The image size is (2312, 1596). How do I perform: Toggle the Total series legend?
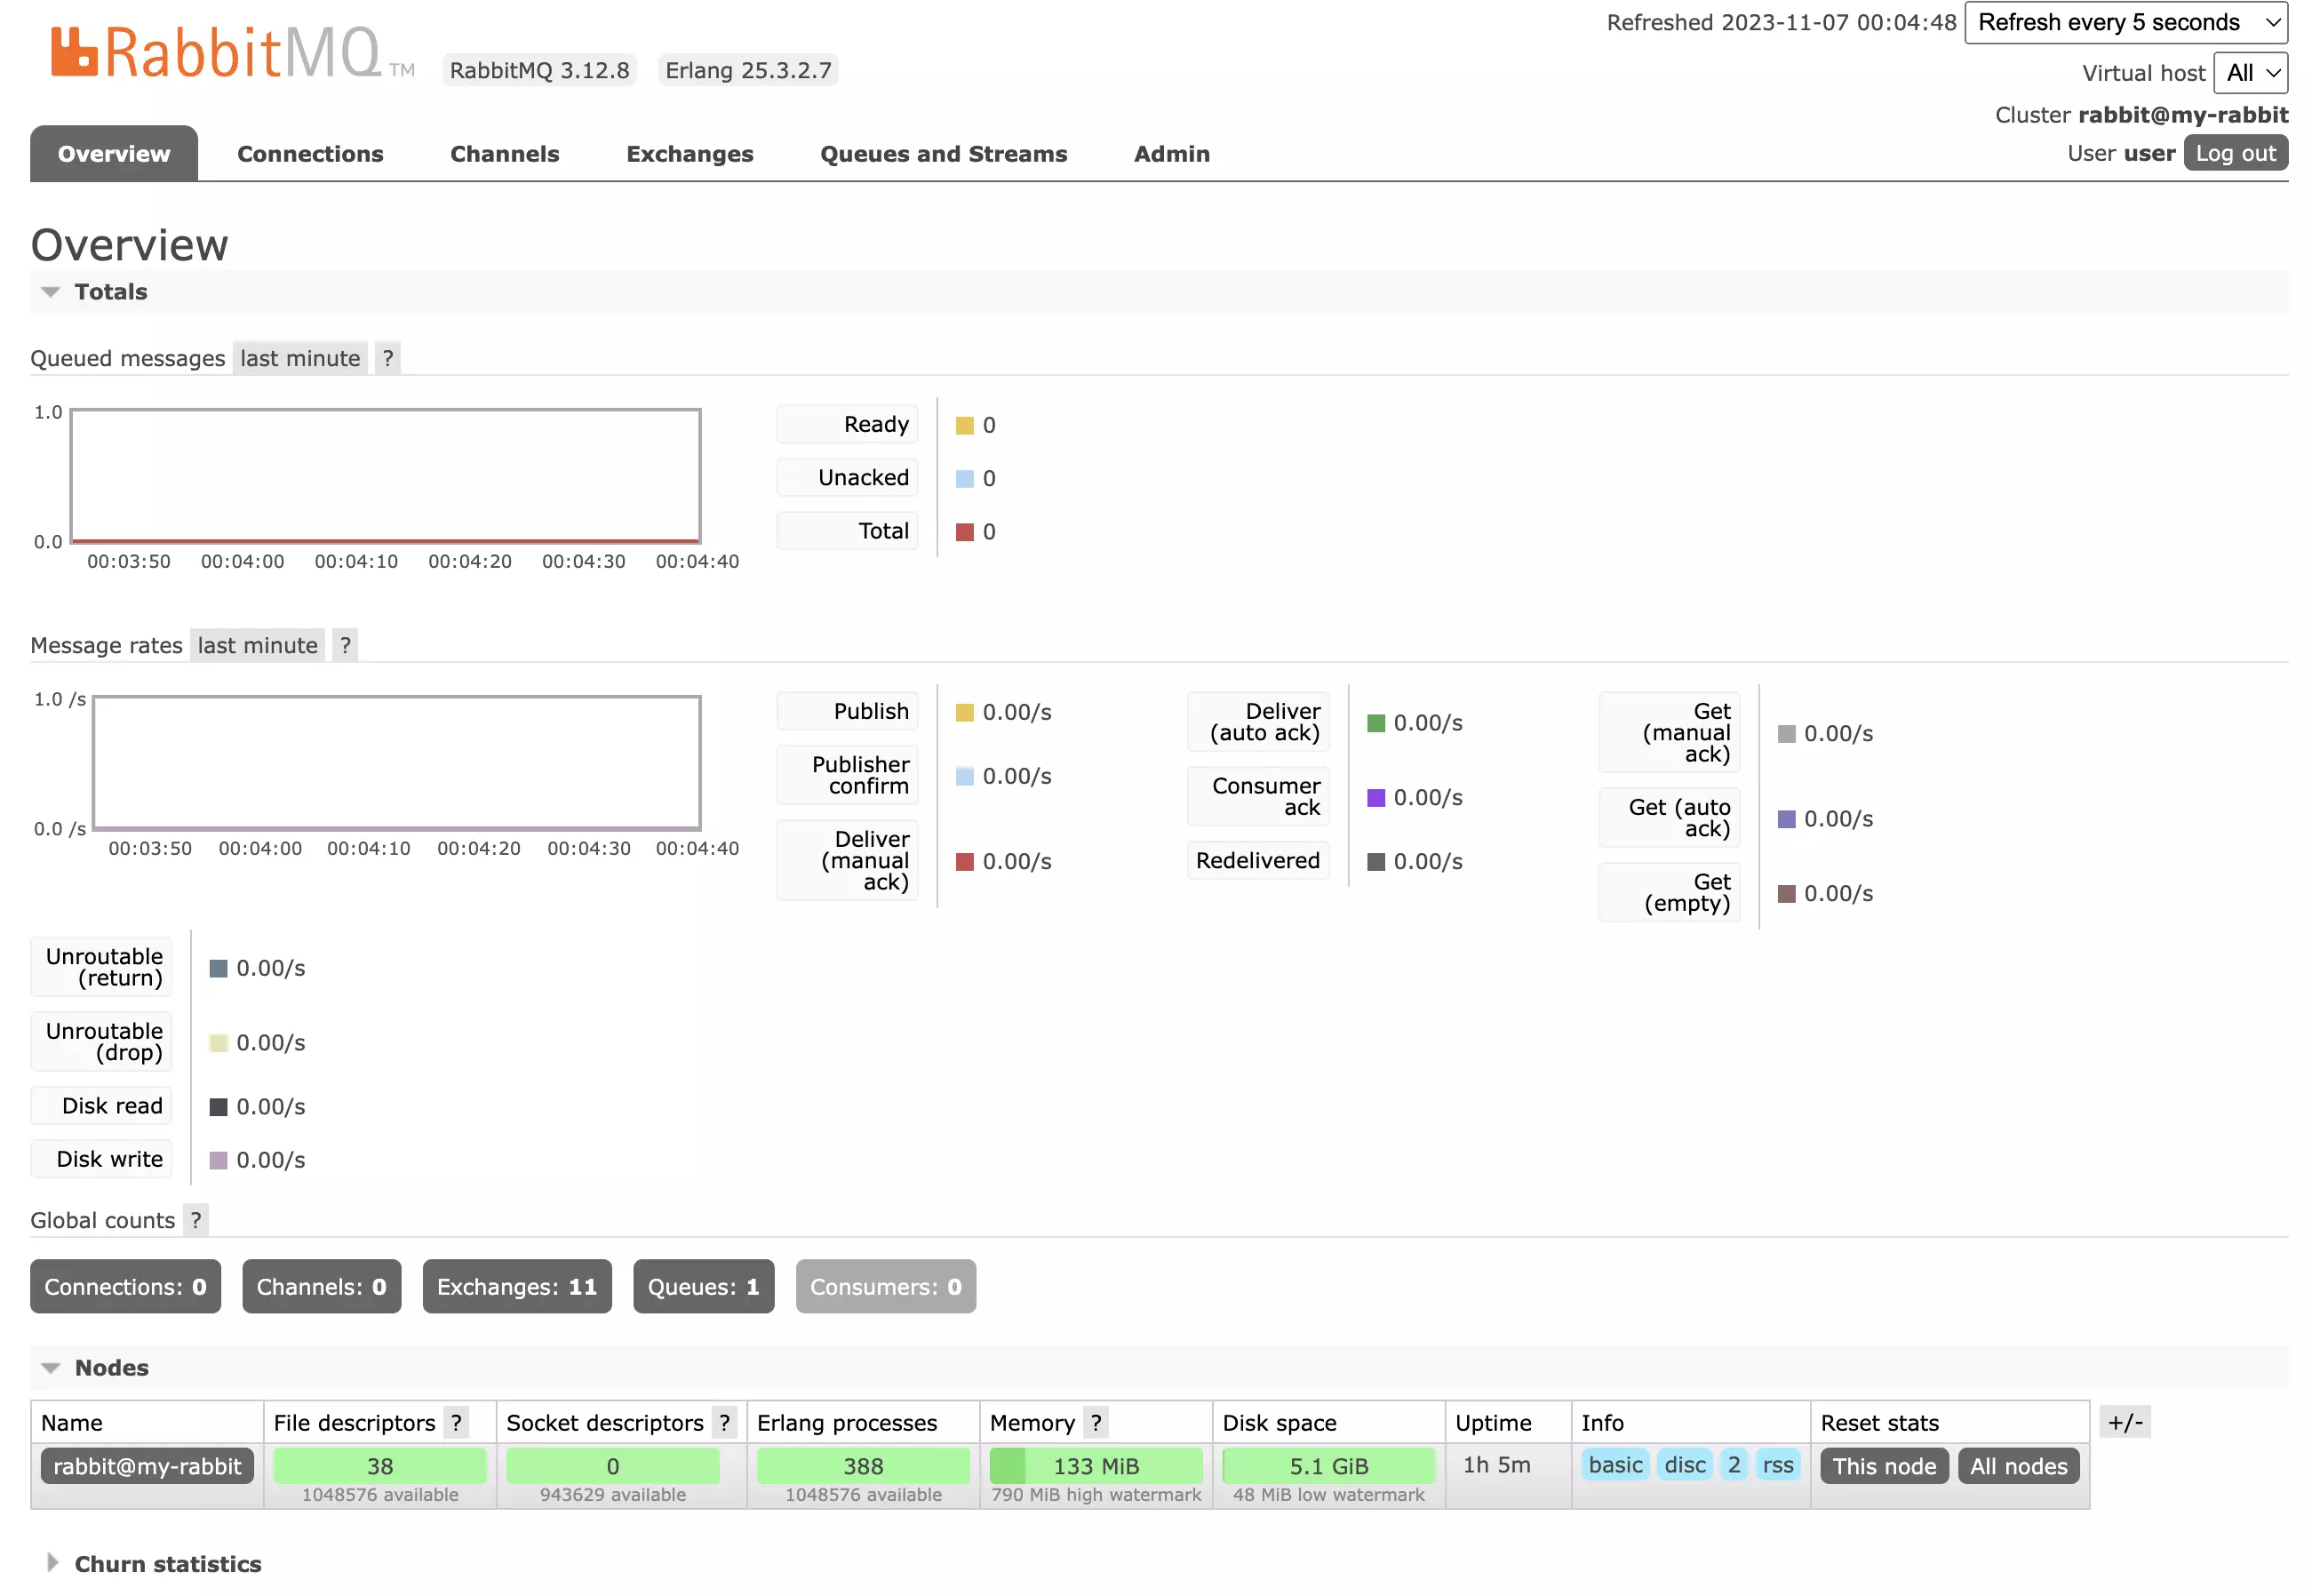tap(847, 530)
